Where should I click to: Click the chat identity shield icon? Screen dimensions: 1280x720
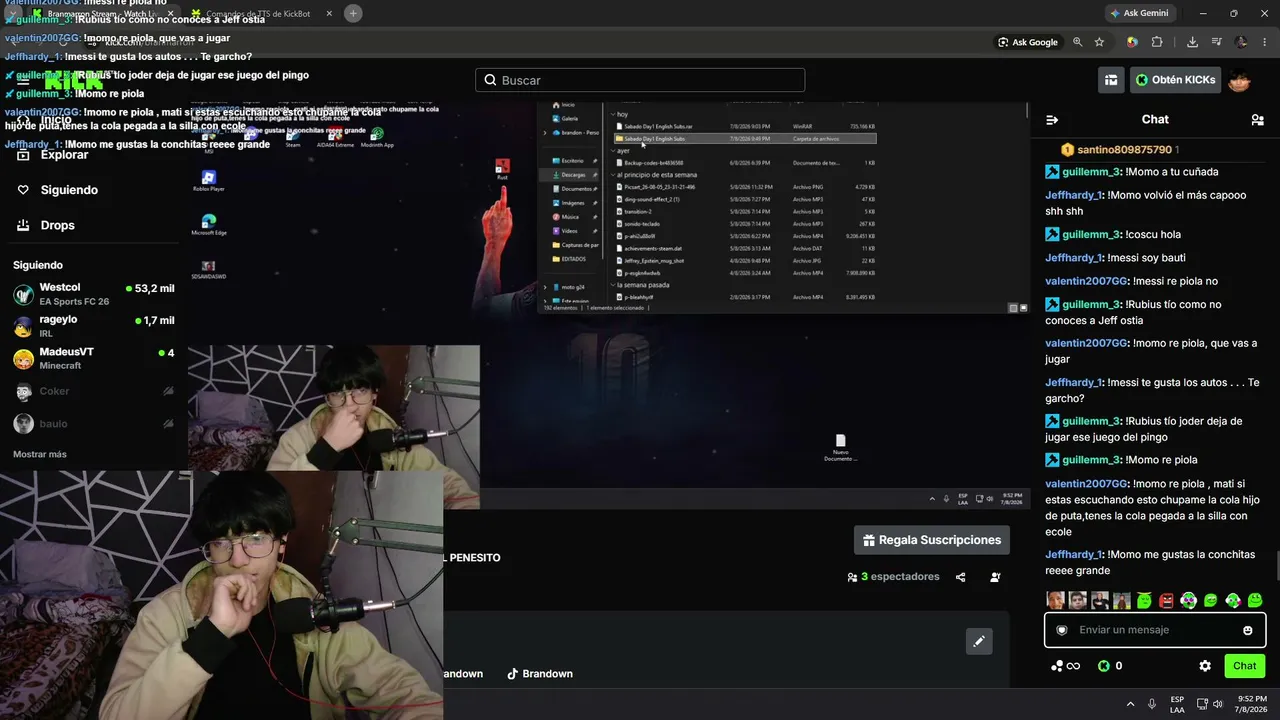point(1062,630)
